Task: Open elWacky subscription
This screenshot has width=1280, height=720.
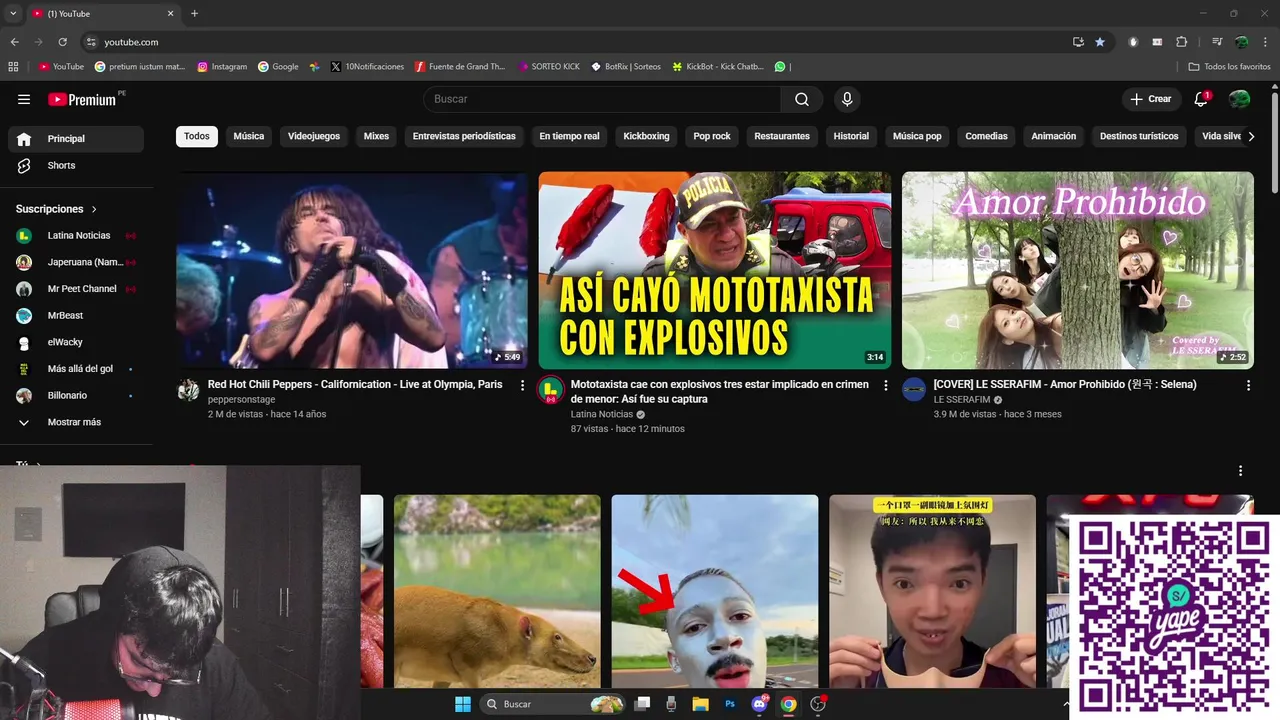Action: (x=76, y=342)
